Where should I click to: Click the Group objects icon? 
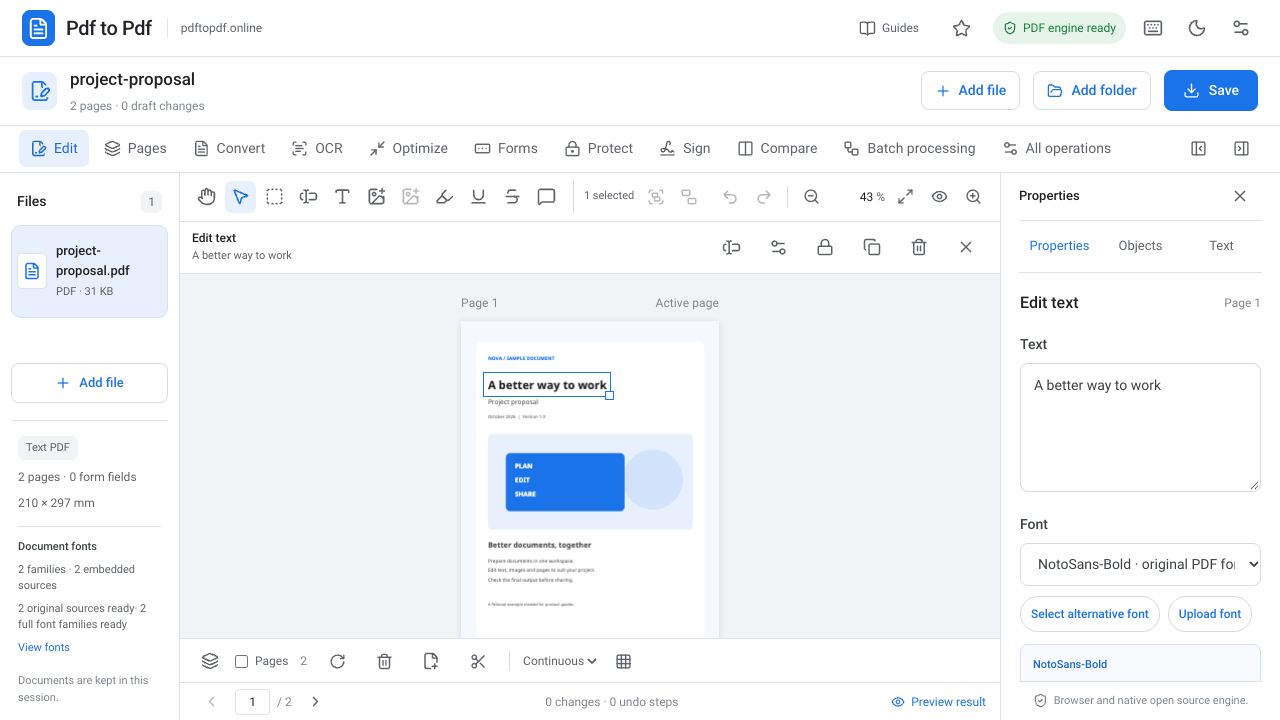tap(656, 197)
